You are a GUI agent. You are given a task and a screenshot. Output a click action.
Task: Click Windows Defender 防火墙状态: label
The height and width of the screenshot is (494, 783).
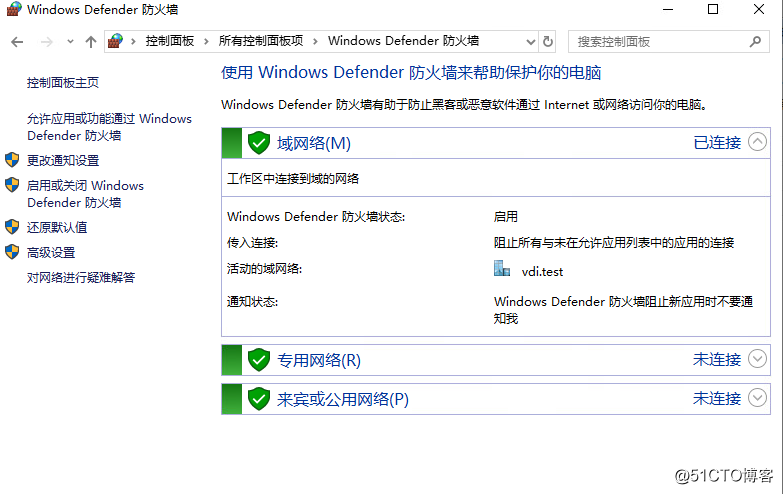[316, 217]
